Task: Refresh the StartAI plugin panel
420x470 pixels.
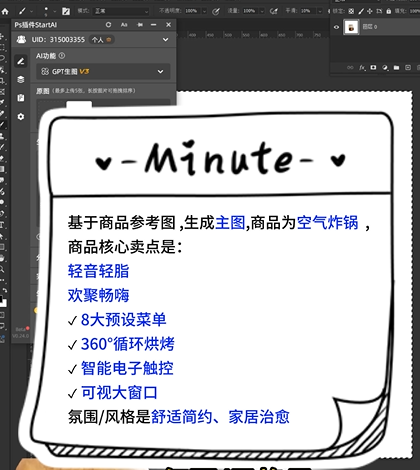Action: 108,25
